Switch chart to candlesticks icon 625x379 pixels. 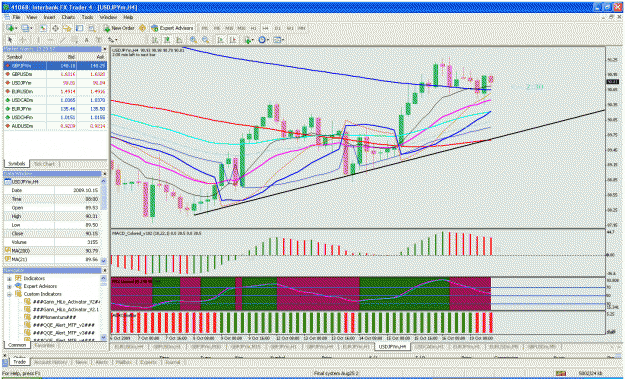point(167,40)
